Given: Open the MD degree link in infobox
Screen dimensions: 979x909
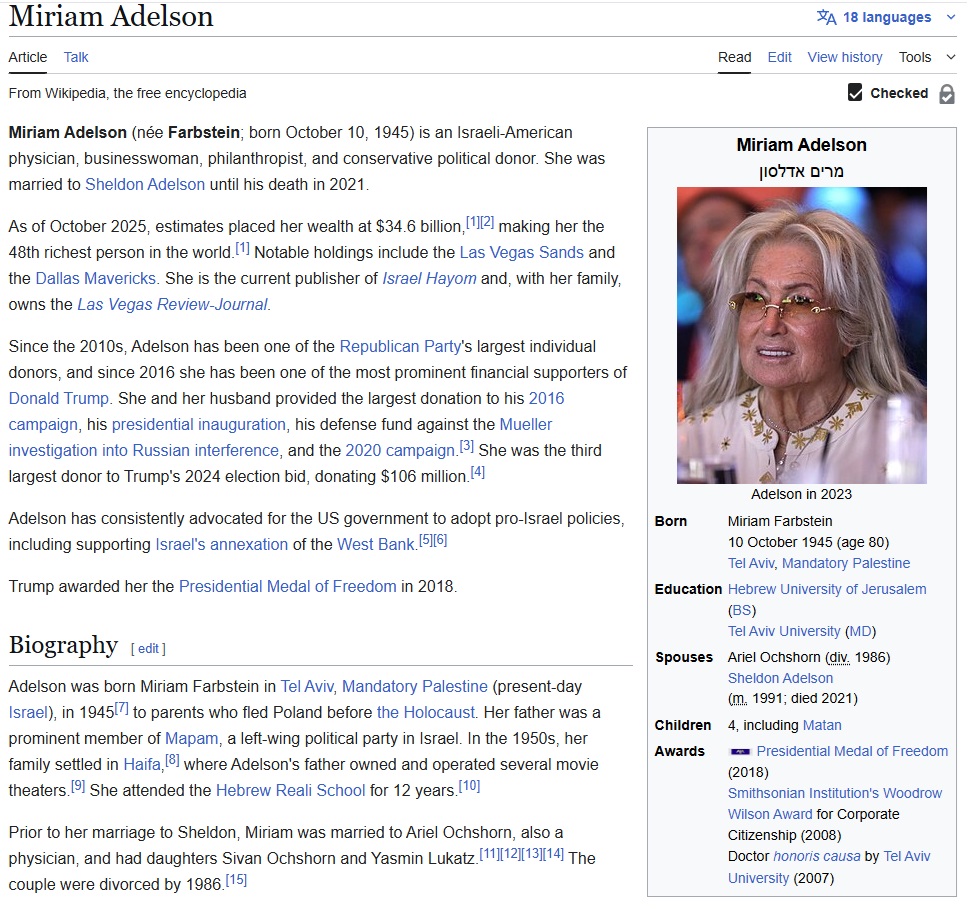Looking at the screenshot, I should [860, 631].
